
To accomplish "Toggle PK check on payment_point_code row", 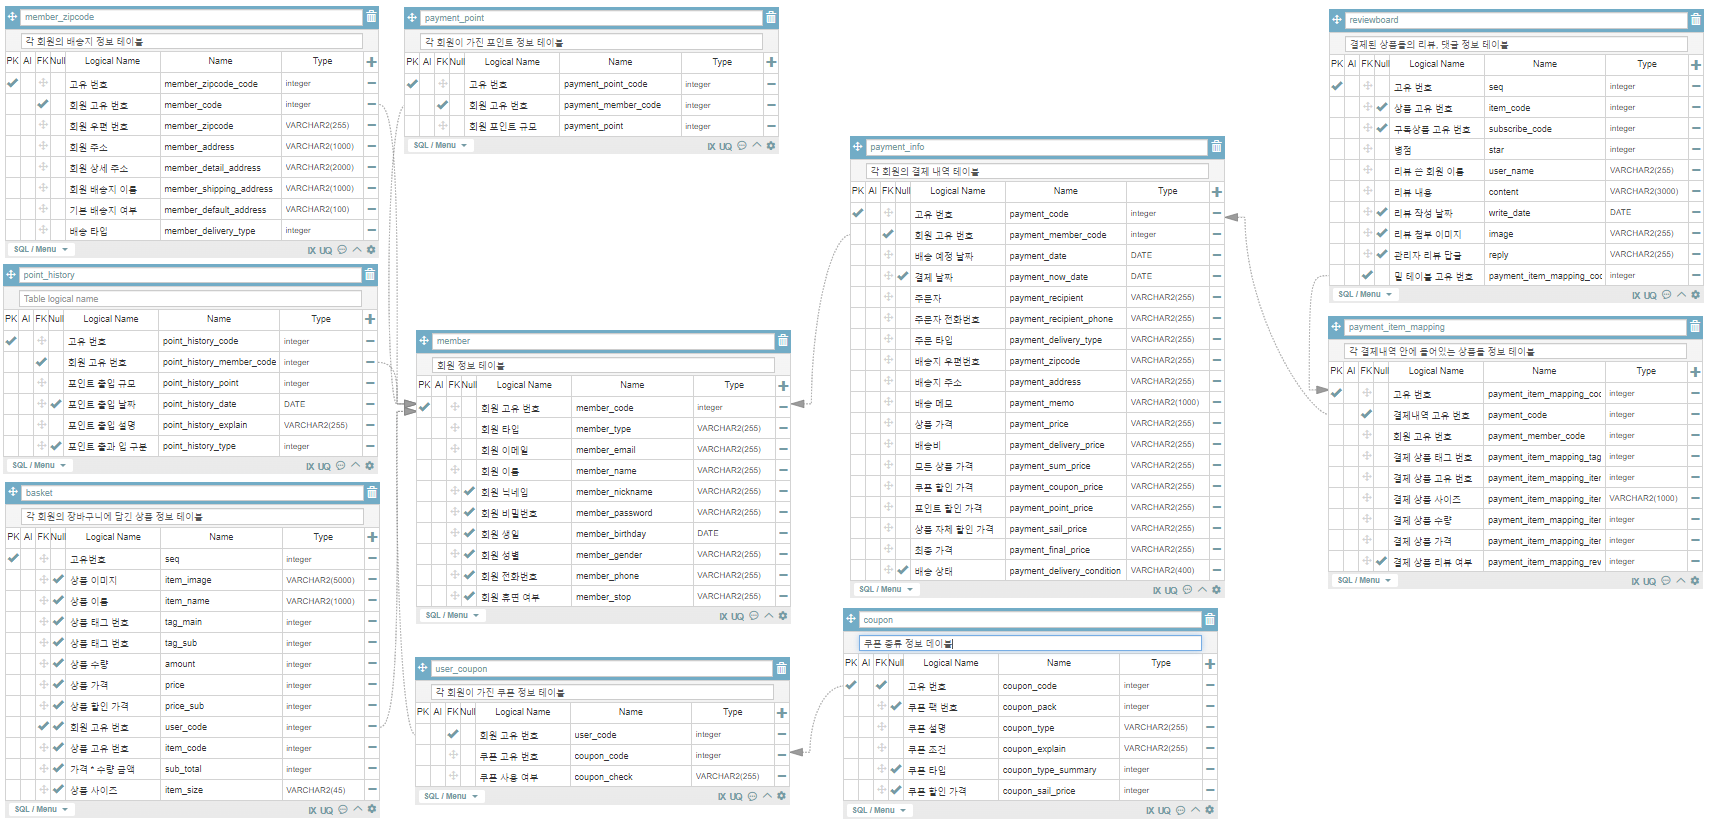I will click(412, 84).
